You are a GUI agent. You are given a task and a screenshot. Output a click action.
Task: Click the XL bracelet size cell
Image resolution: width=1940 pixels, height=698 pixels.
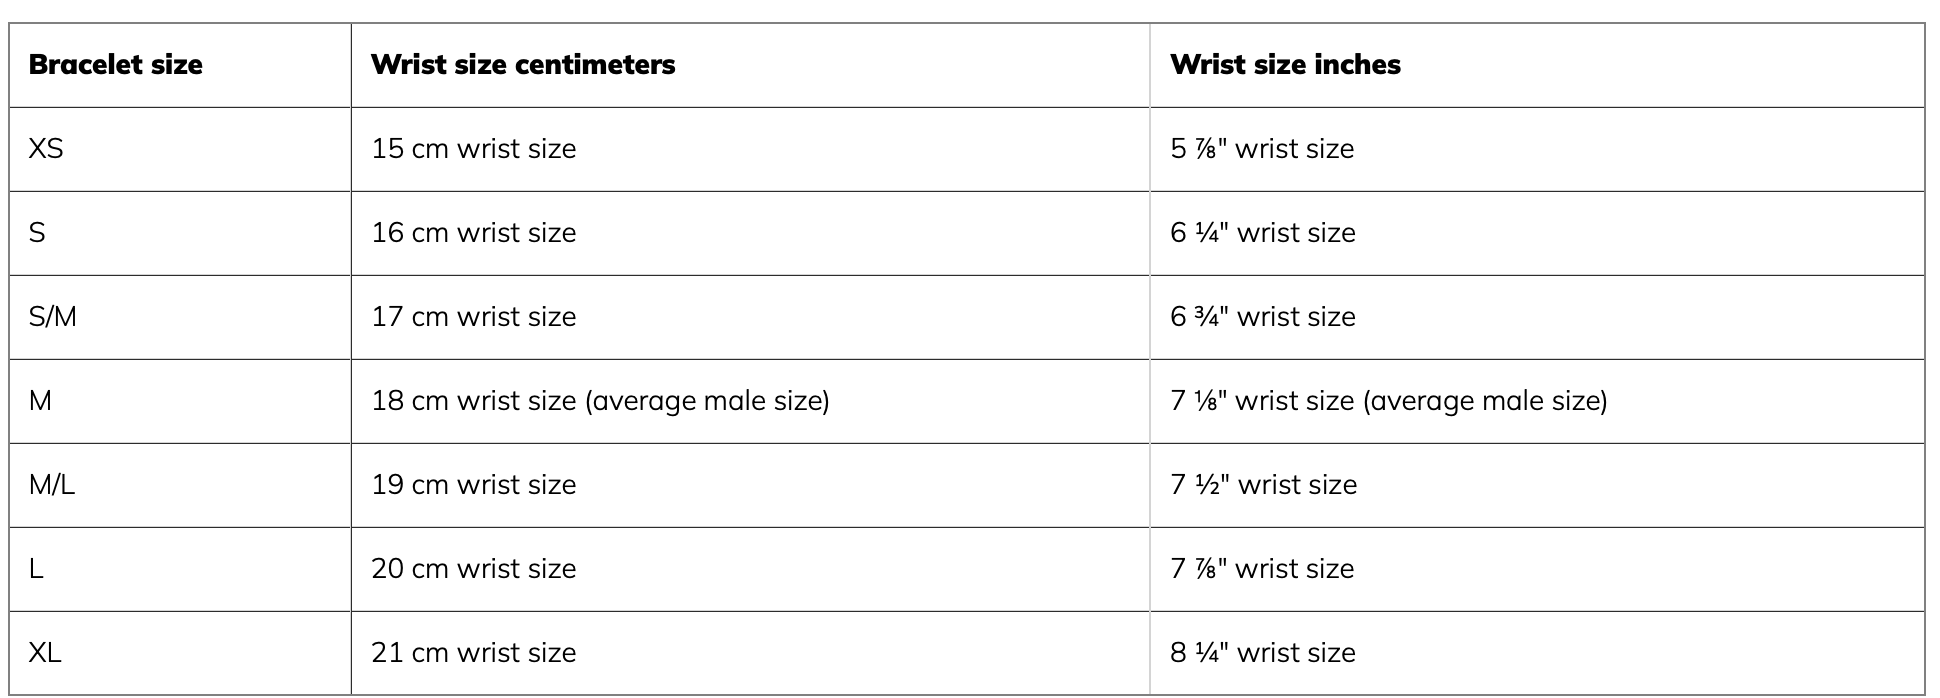45,653
